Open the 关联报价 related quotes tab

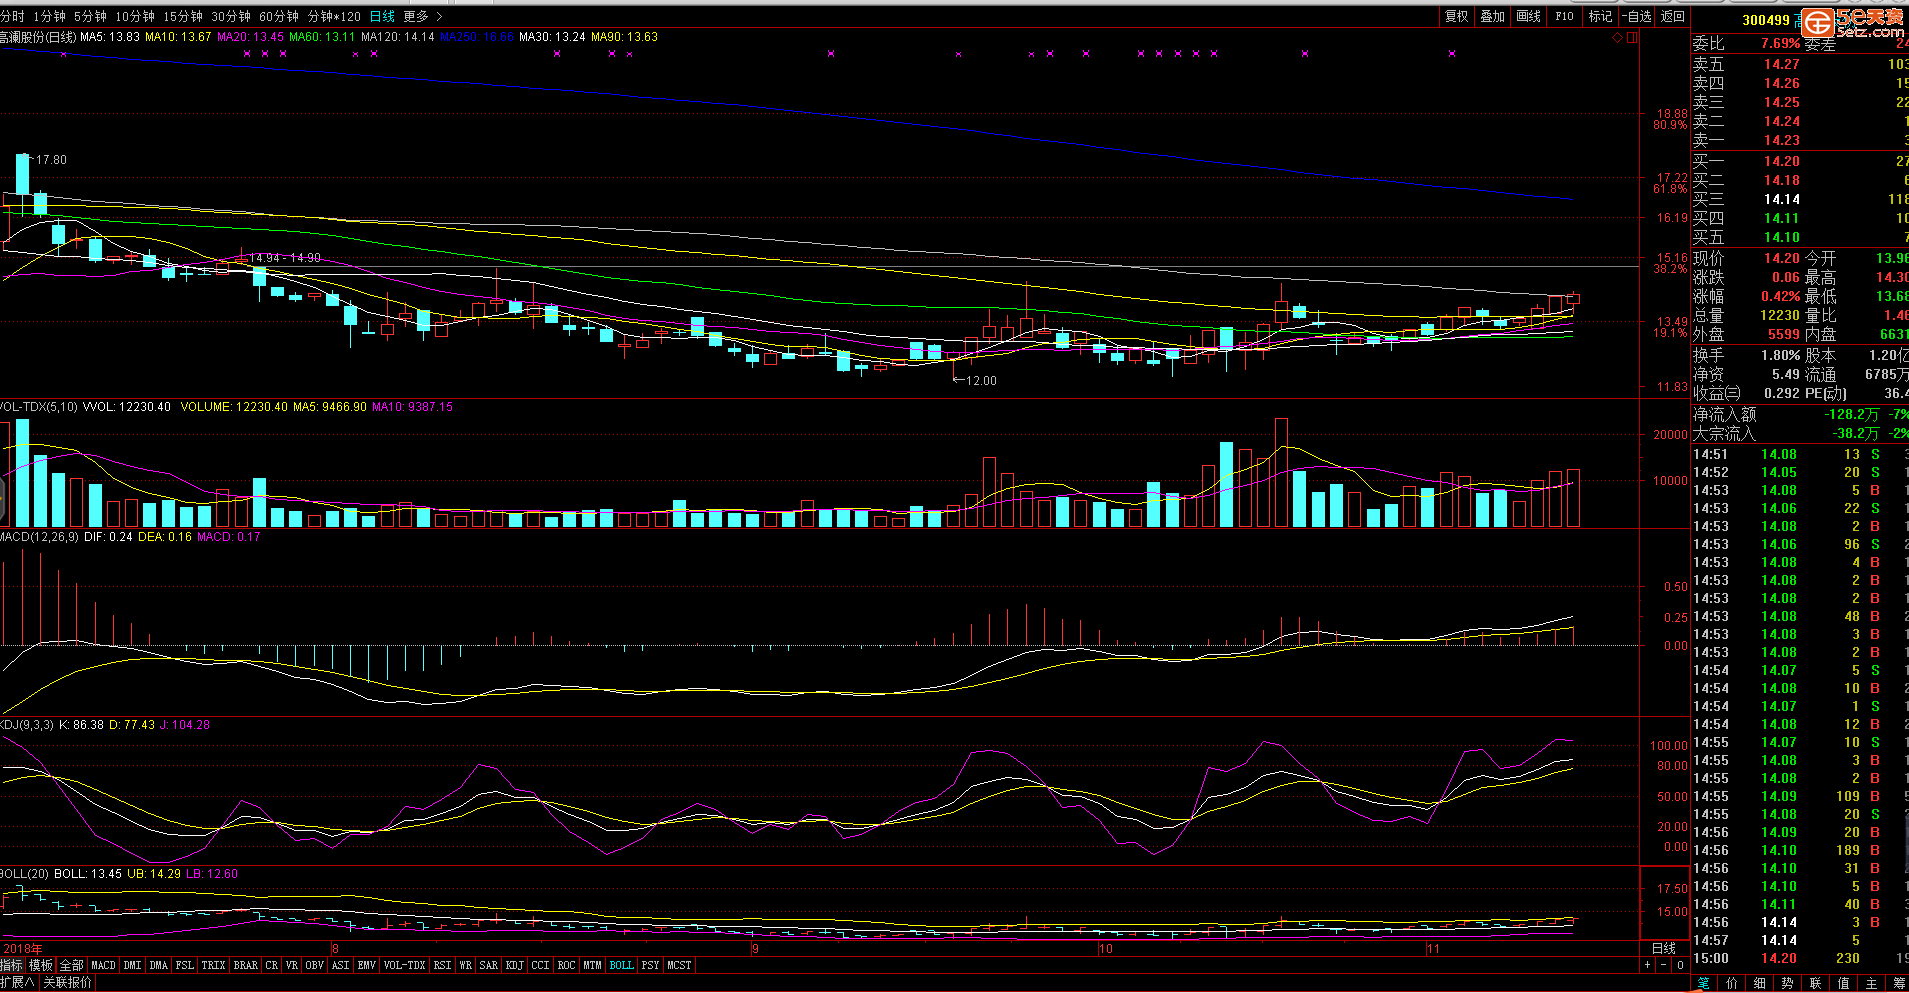coord(68,983)
